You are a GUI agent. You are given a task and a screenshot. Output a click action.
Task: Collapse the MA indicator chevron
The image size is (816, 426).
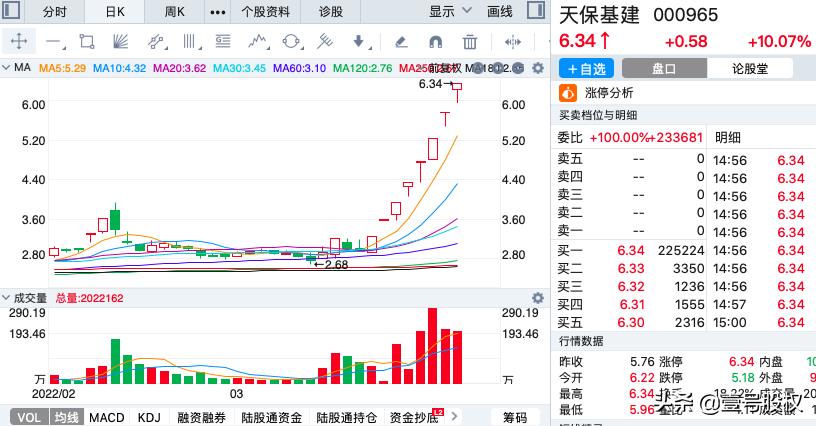point(6,68)
